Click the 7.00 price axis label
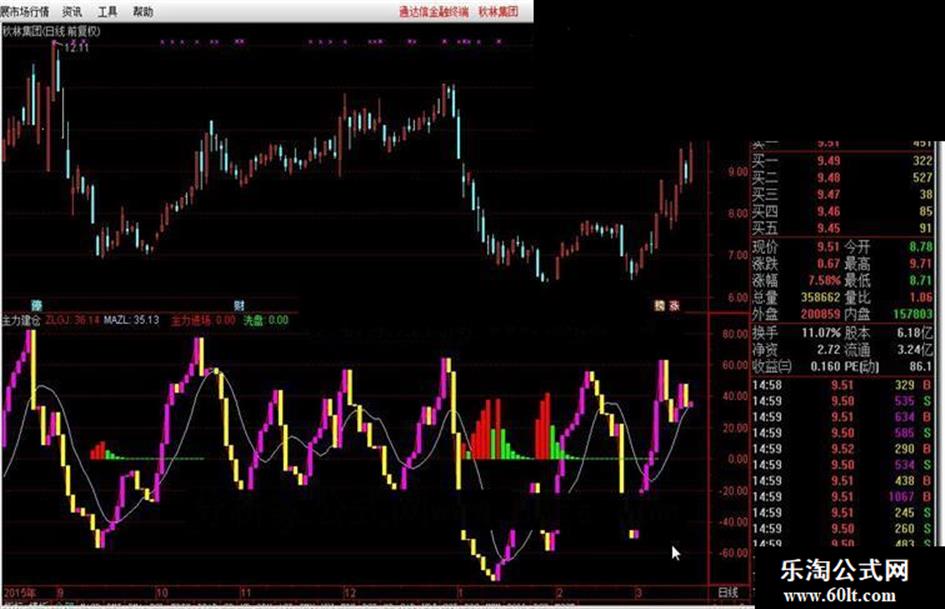Screen dimensions: 945x609 738,256
